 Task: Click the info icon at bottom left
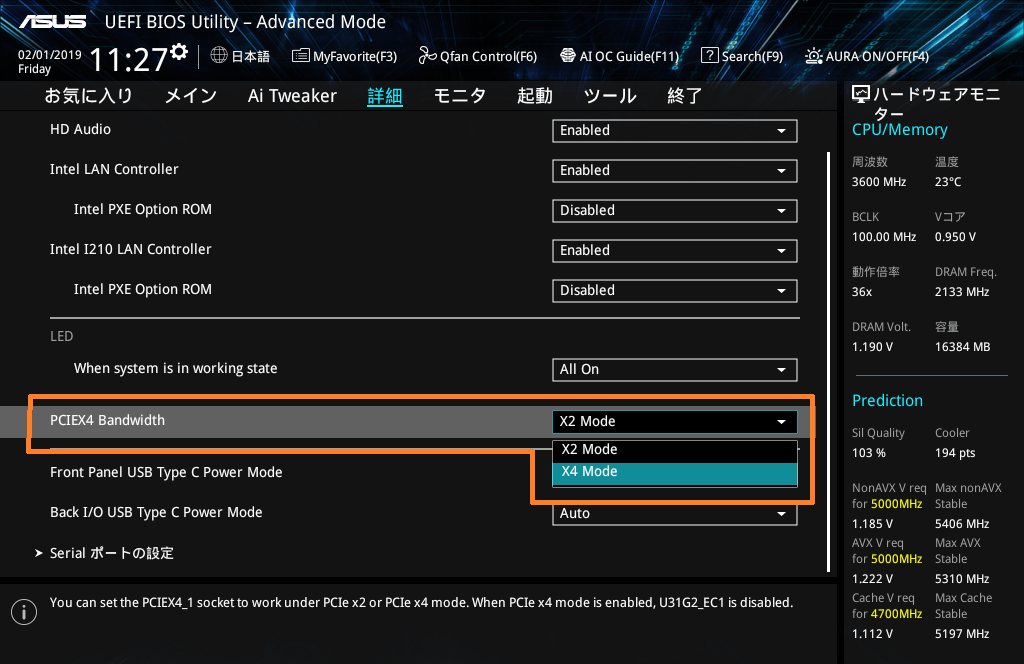point(24,612)
